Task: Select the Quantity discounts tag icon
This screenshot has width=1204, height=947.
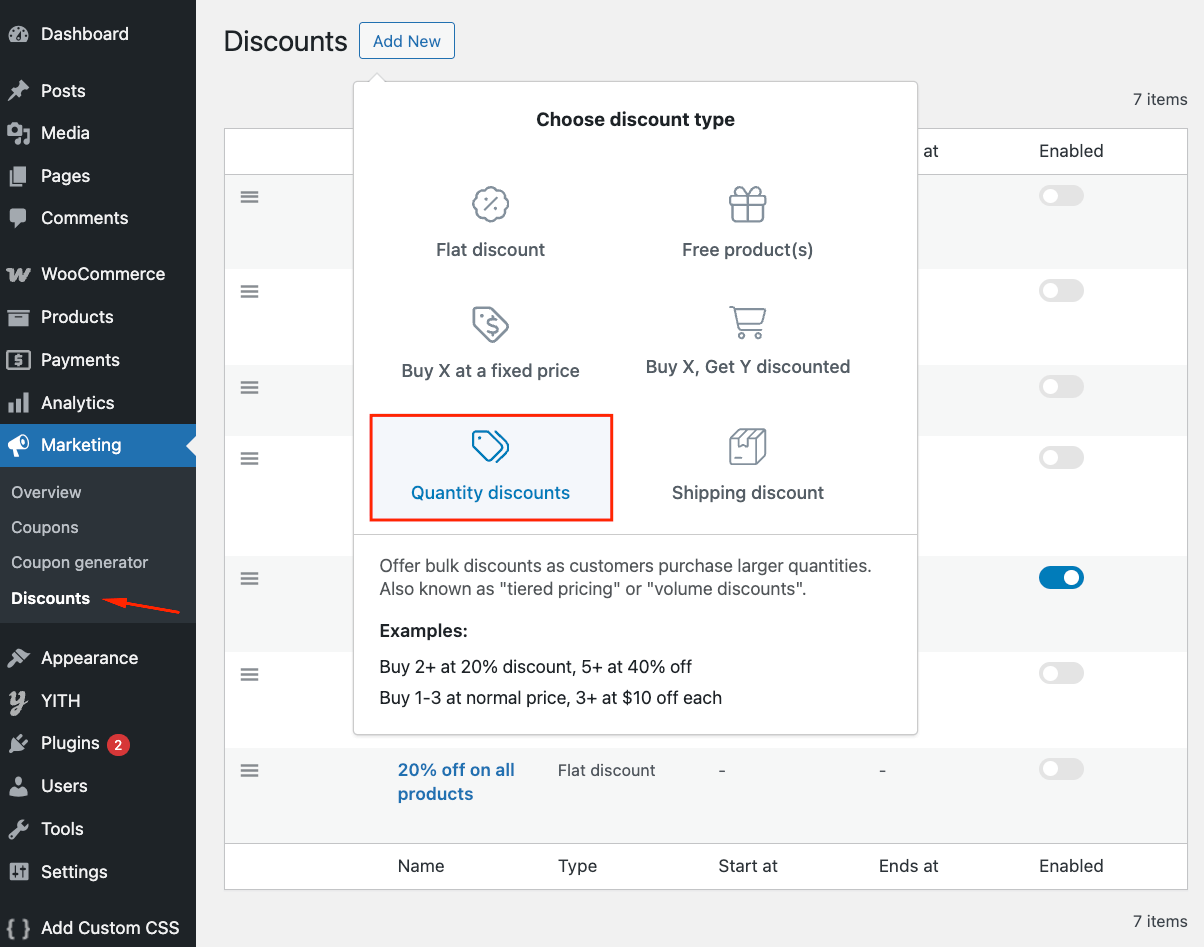Action: coord(490,446)
